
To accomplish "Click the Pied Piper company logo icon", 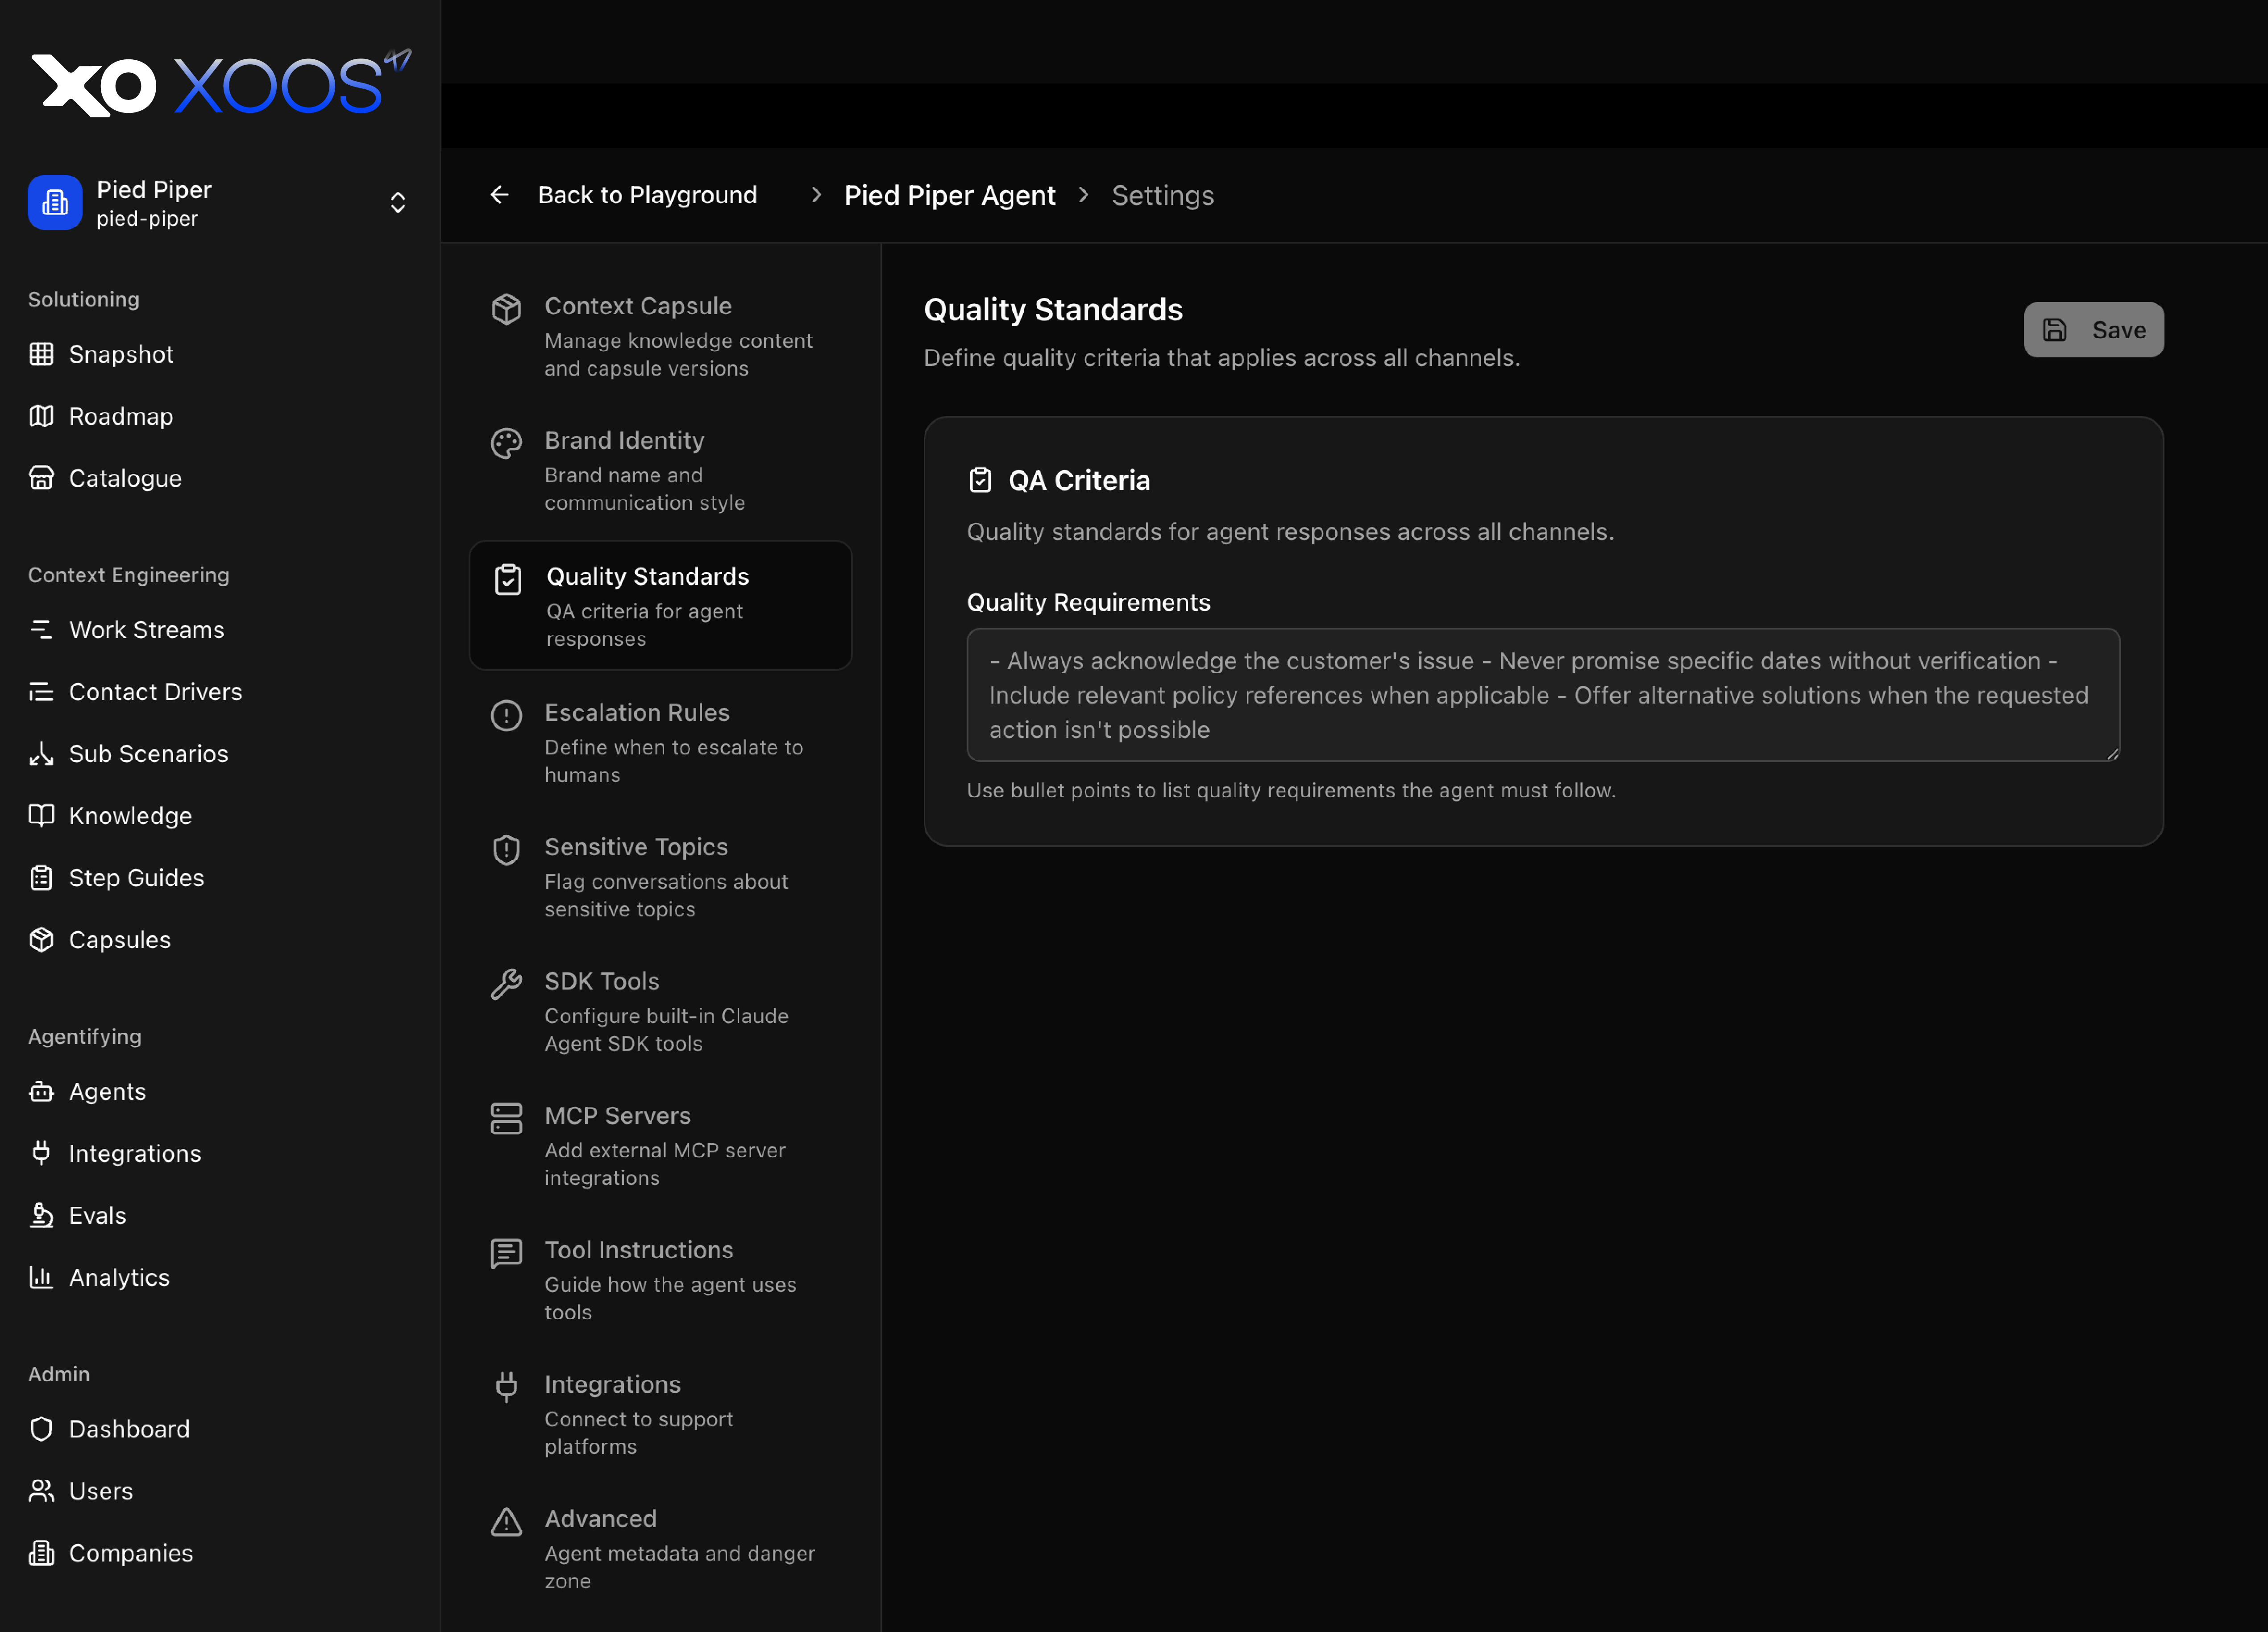I will (55, 203).
